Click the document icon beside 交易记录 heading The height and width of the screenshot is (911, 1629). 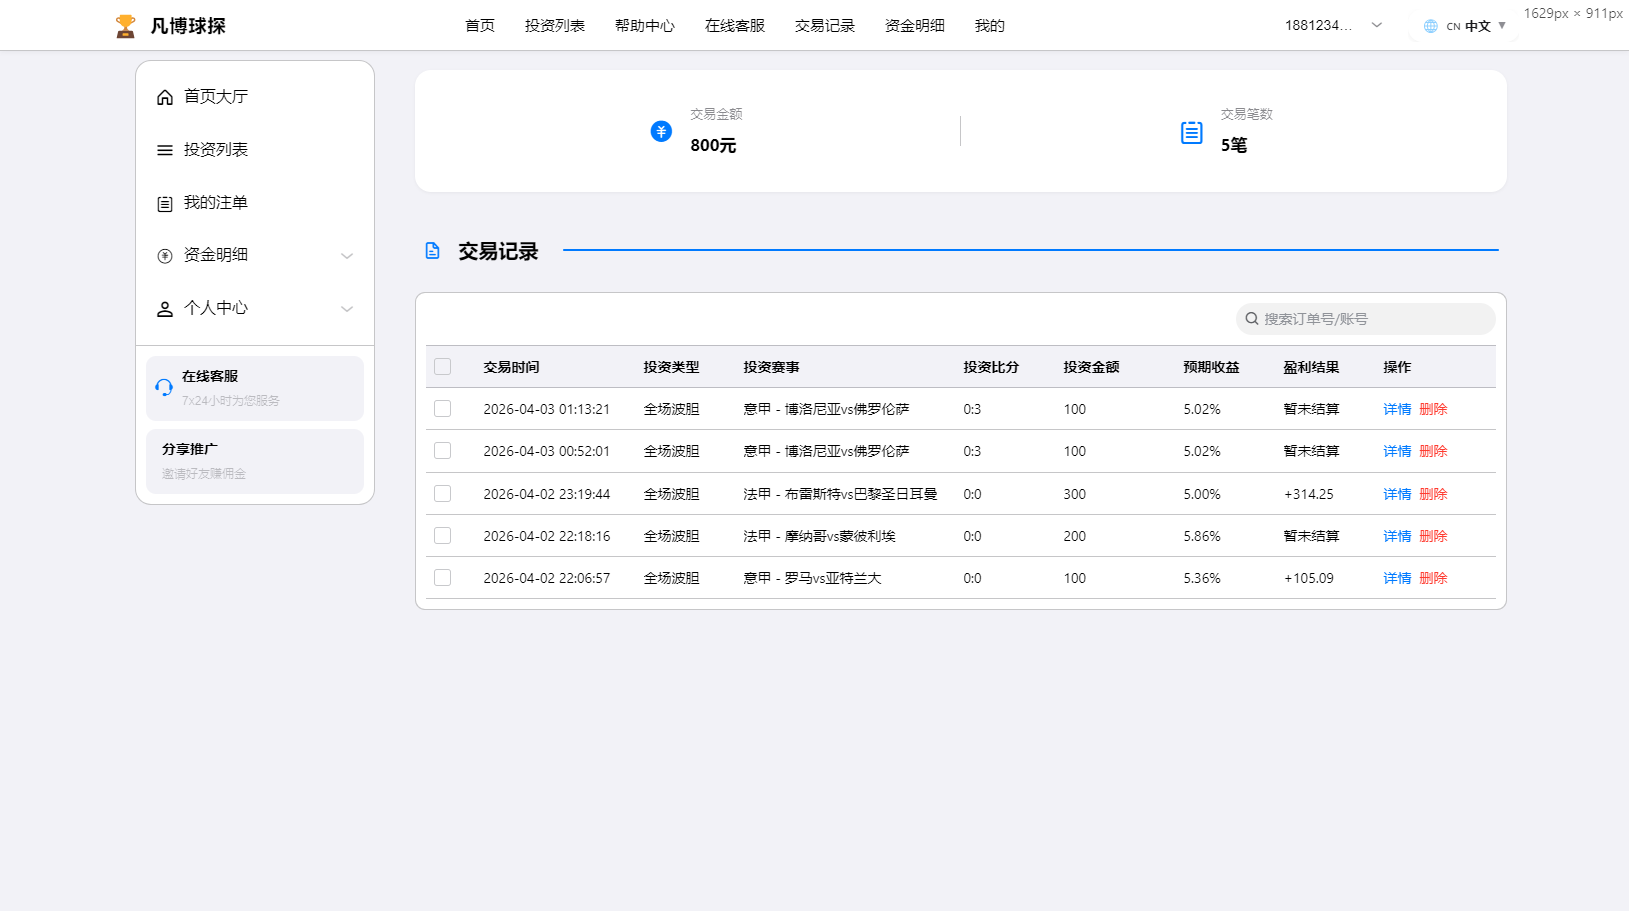coord(432,251)
